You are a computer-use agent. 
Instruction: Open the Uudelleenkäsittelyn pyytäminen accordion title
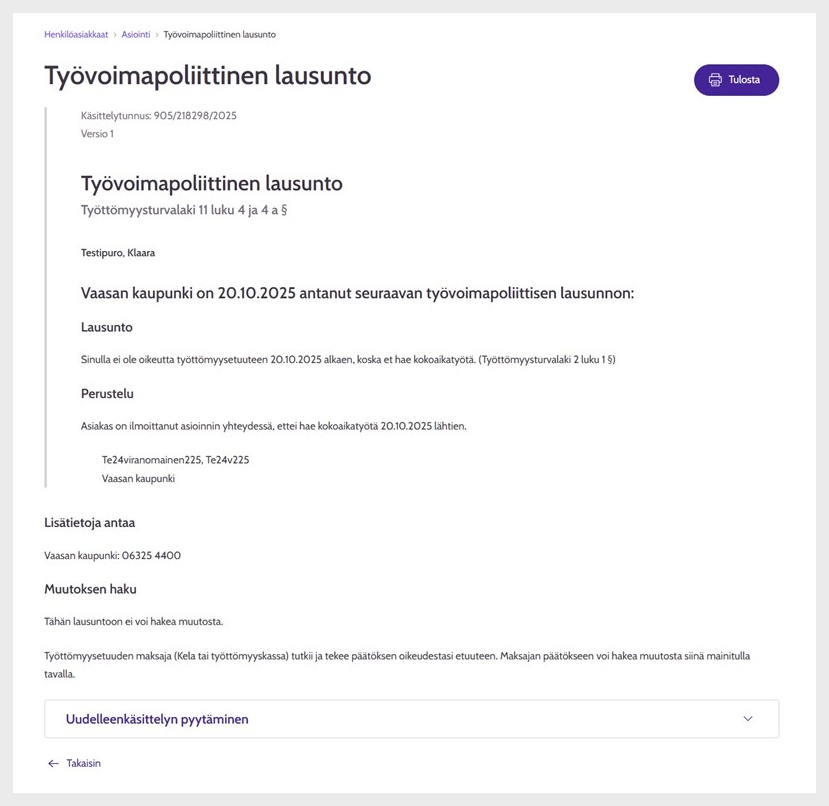[x=157, y=719]
